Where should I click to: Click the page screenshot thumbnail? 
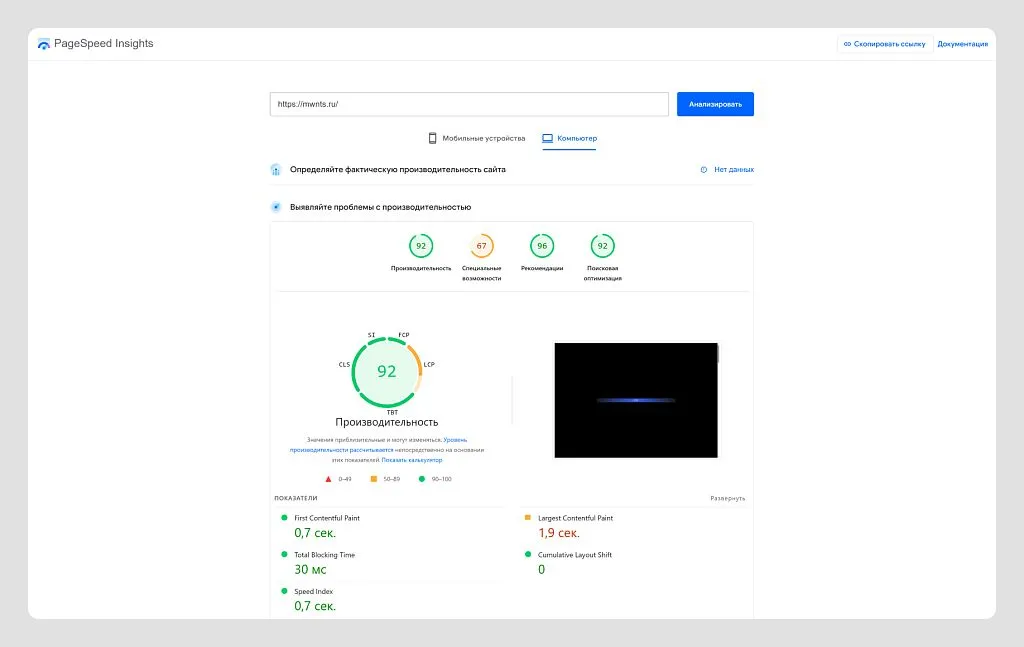[x=636, y=400]
